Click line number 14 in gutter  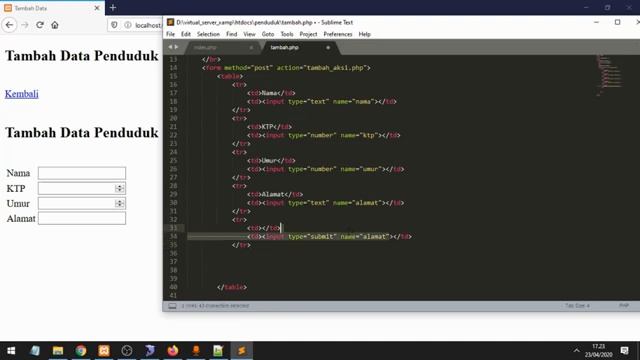click(173, 68)
